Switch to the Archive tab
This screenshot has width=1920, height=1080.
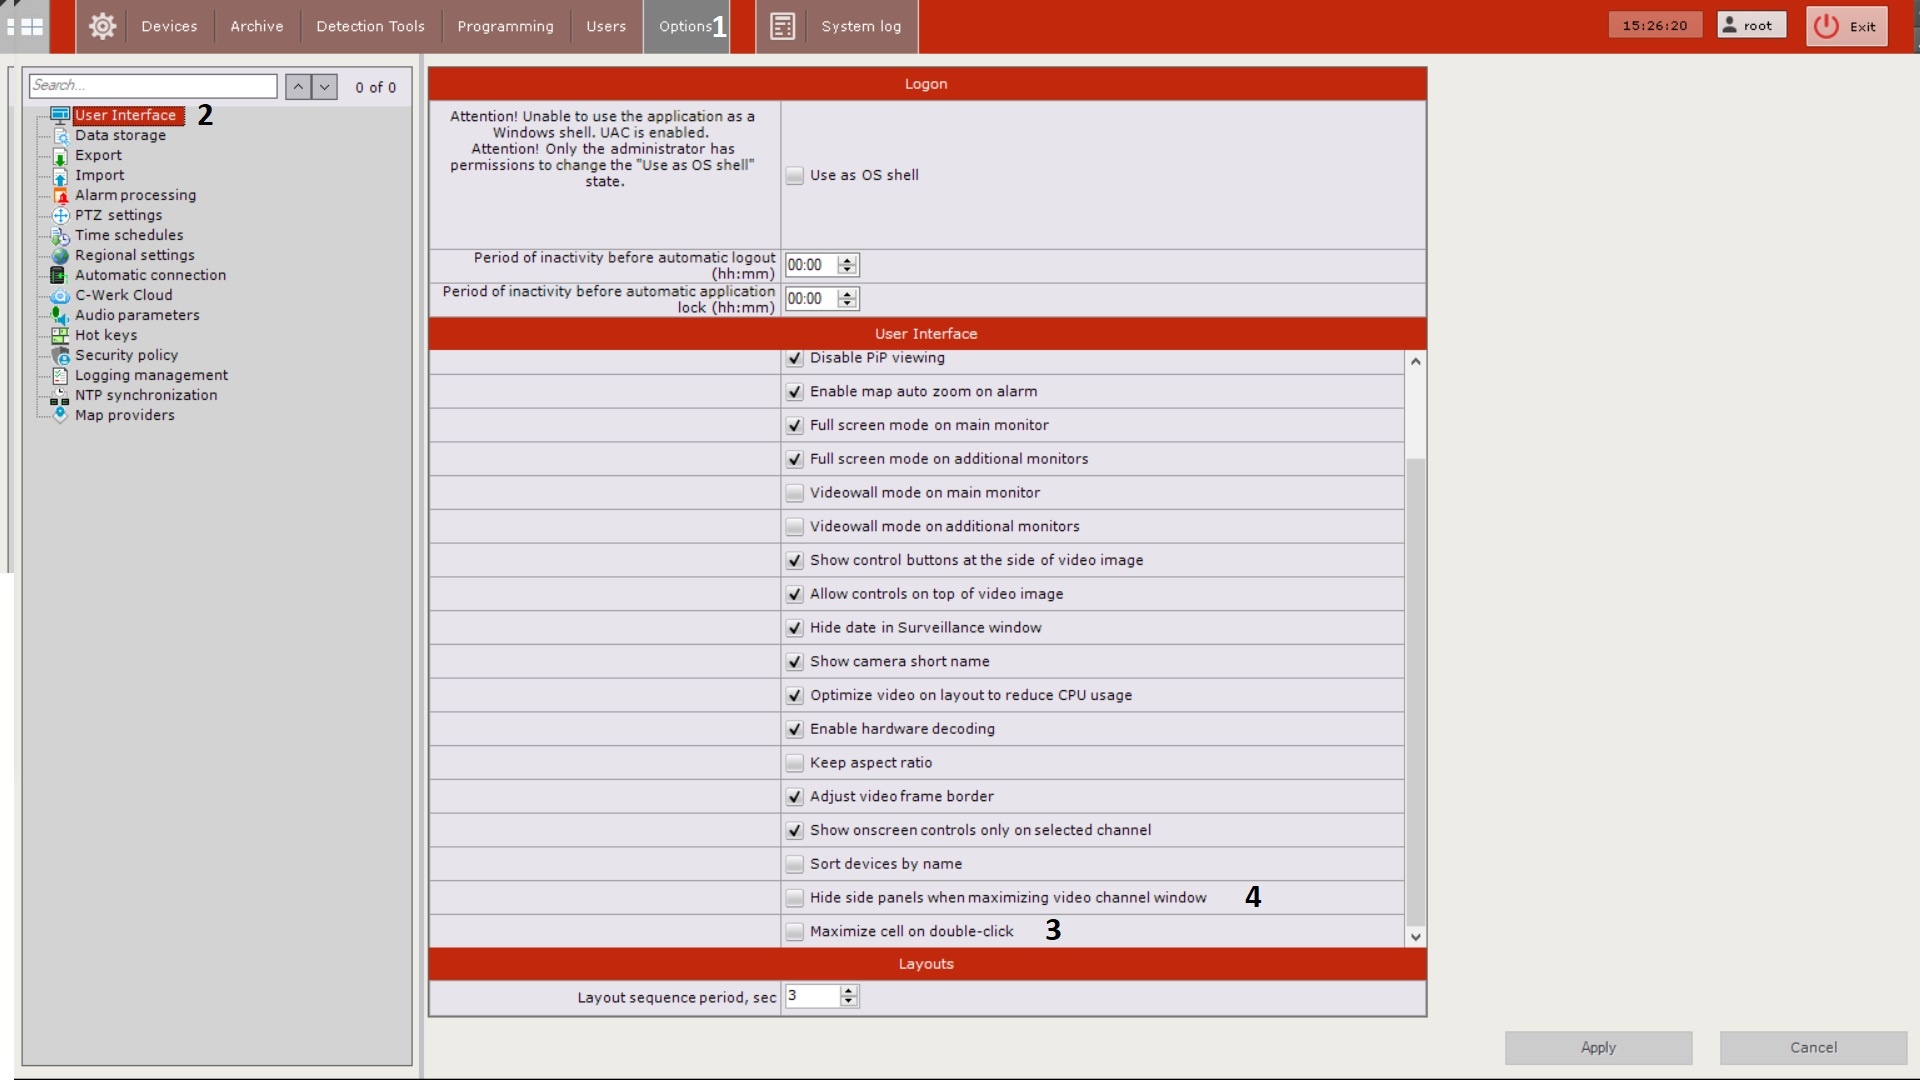point(256,26)
